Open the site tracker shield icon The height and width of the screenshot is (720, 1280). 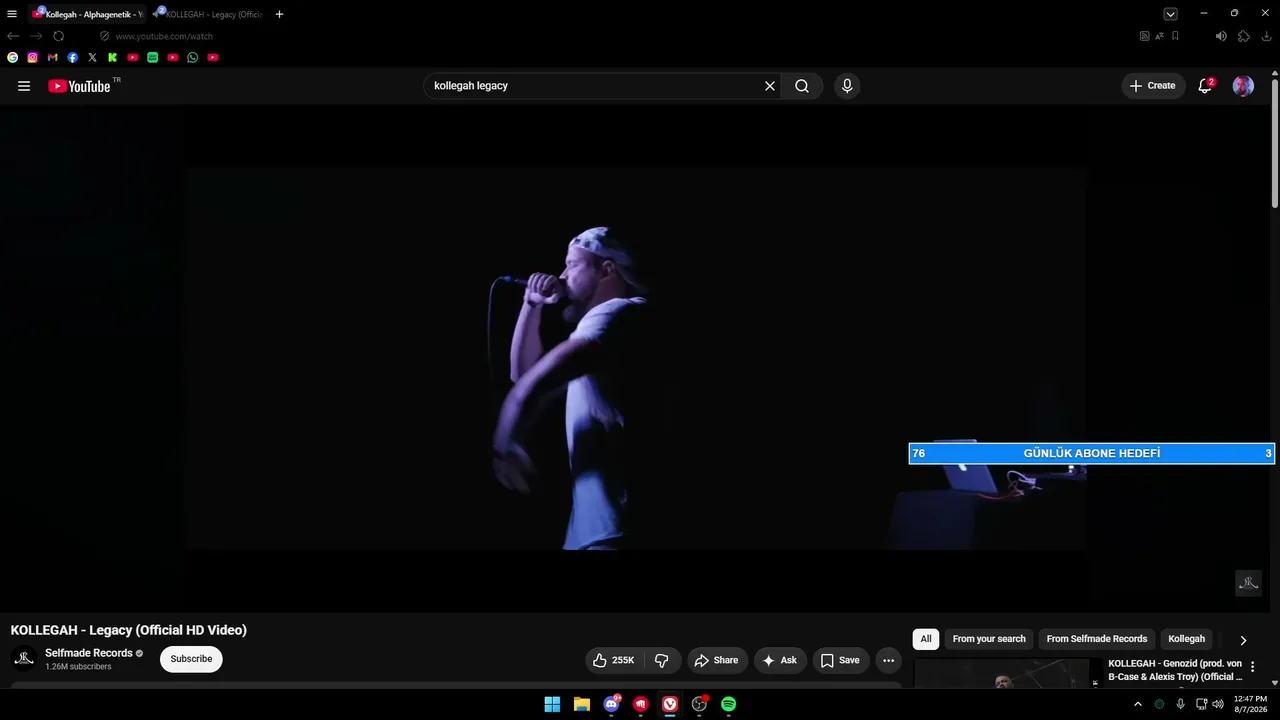(104, 36)
